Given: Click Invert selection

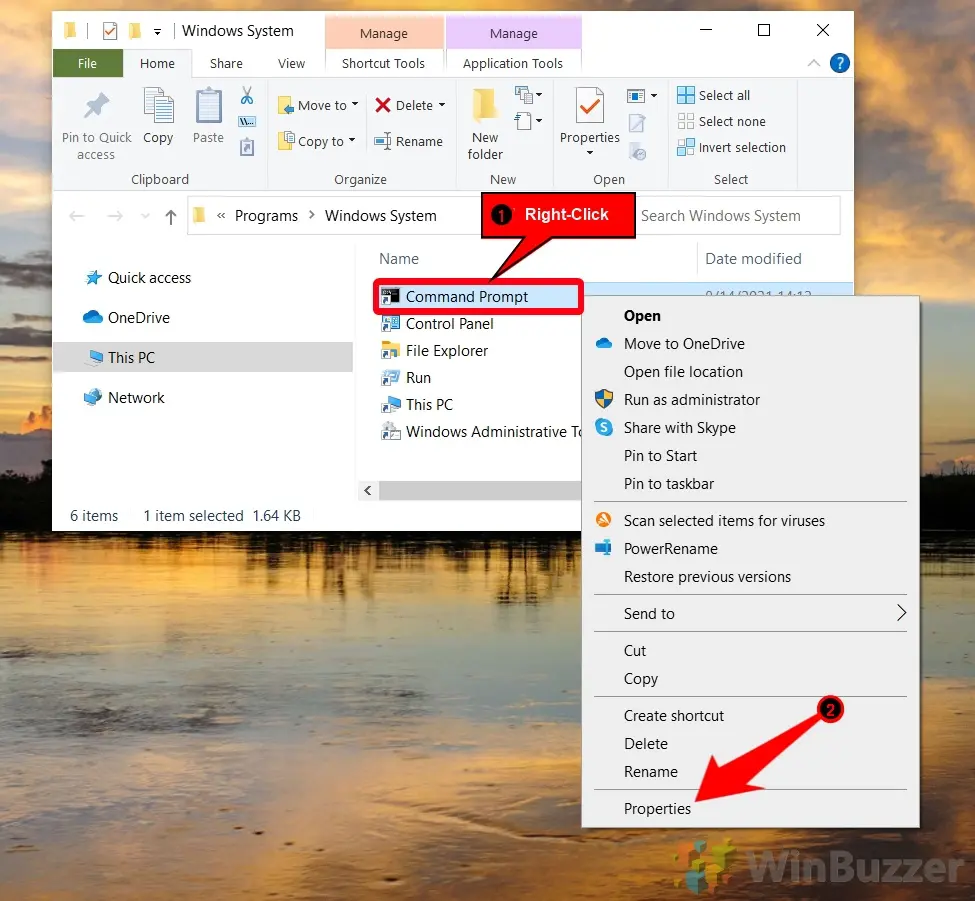Looking at the screenshot, I should tap(731, 147).
